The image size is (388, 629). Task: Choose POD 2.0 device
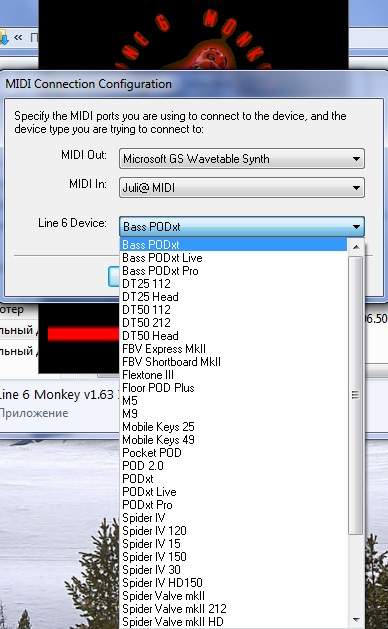pyautogui.click(x=234, y=466)
